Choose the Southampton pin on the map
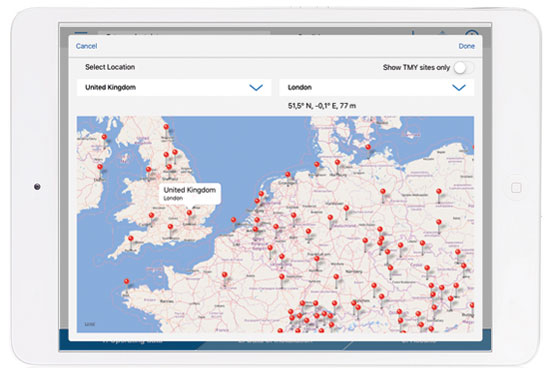555x368 pixels. [x=170, y=227]
